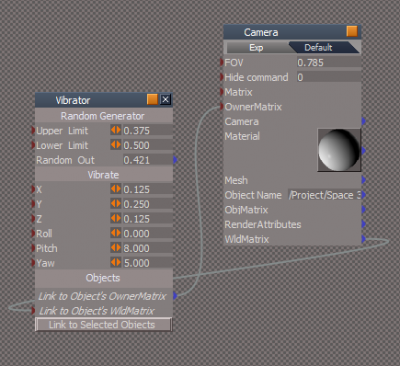The image size is (400, 366).
Task: Click the Mesh blue output connector
Action: [364, 180]
